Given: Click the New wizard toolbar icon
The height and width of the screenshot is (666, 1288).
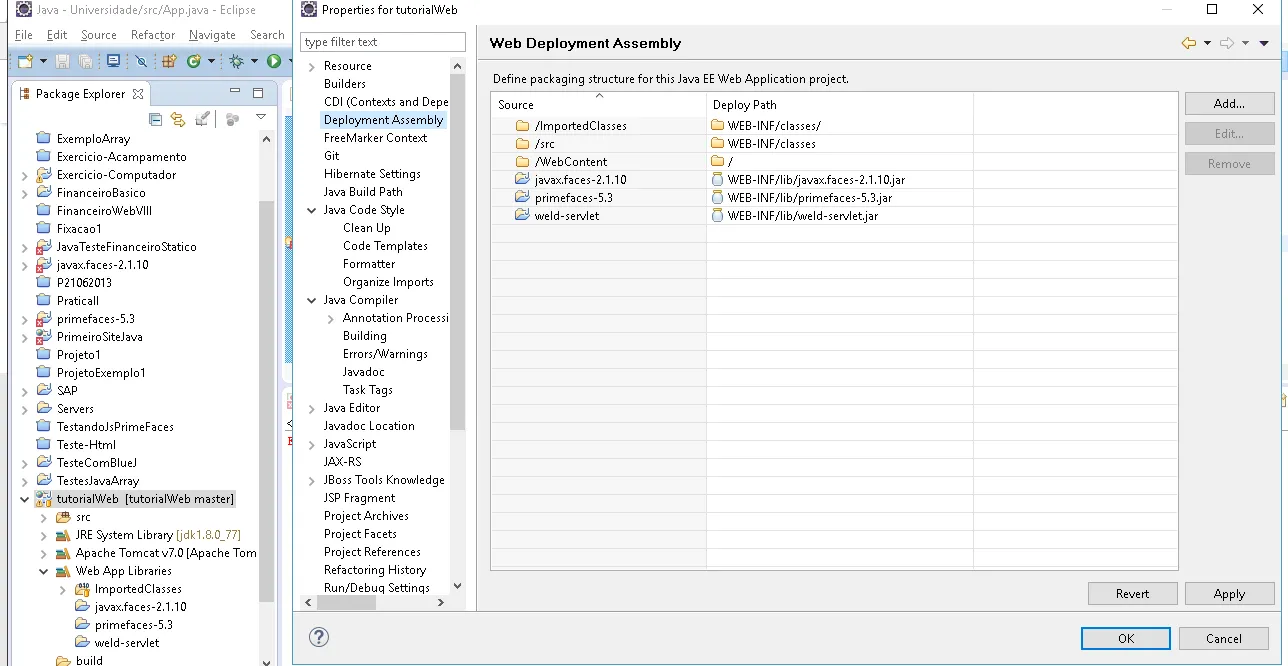Looking at the screenshot, I should click(x=25, y=62).
